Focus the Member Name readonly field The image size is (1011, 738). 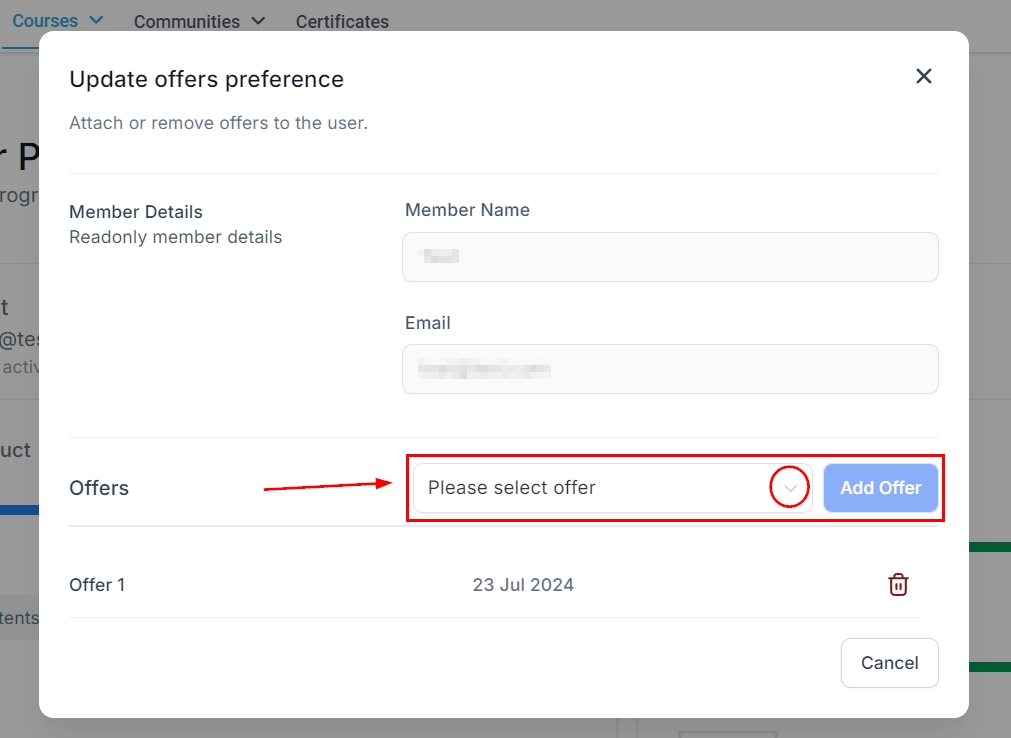coord(670,257)
